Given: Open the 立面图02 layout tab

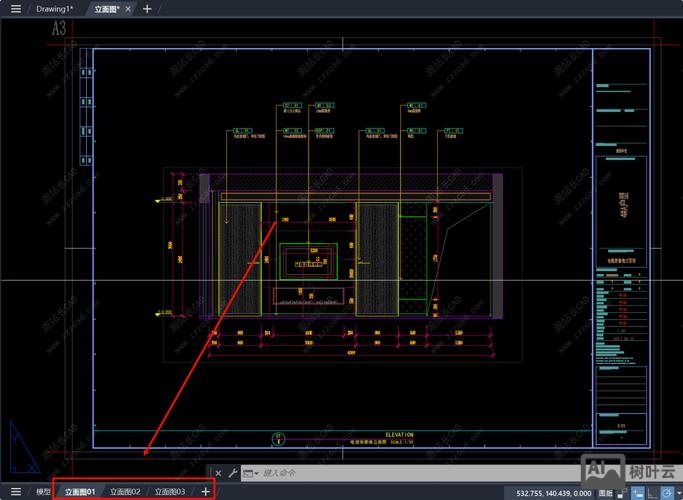Looking at the screenshot, I should (x=125, y=491).
